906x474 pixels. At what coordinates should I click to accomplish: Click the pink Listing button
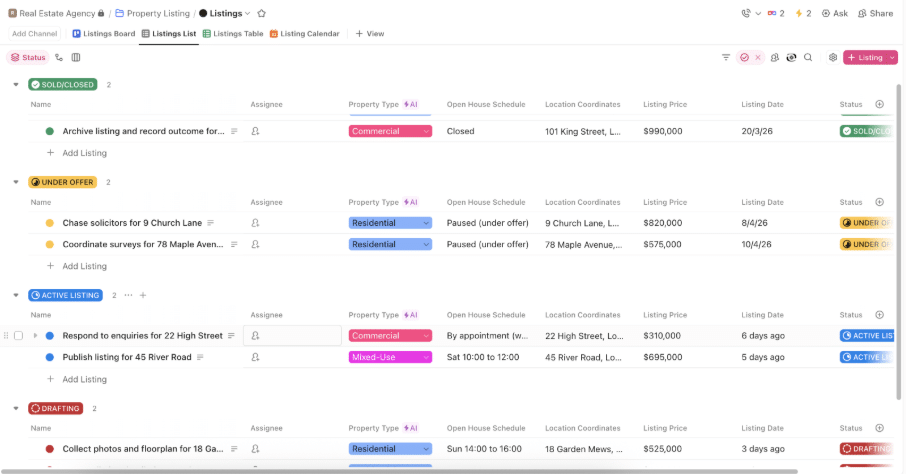pos(864,57)
